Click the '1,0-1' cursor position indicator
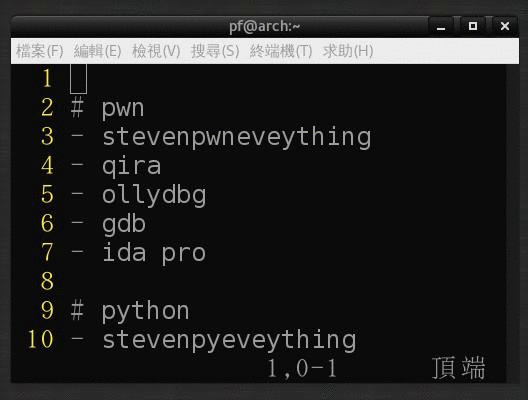Screen dimensions: 528x400 (302, 368)
